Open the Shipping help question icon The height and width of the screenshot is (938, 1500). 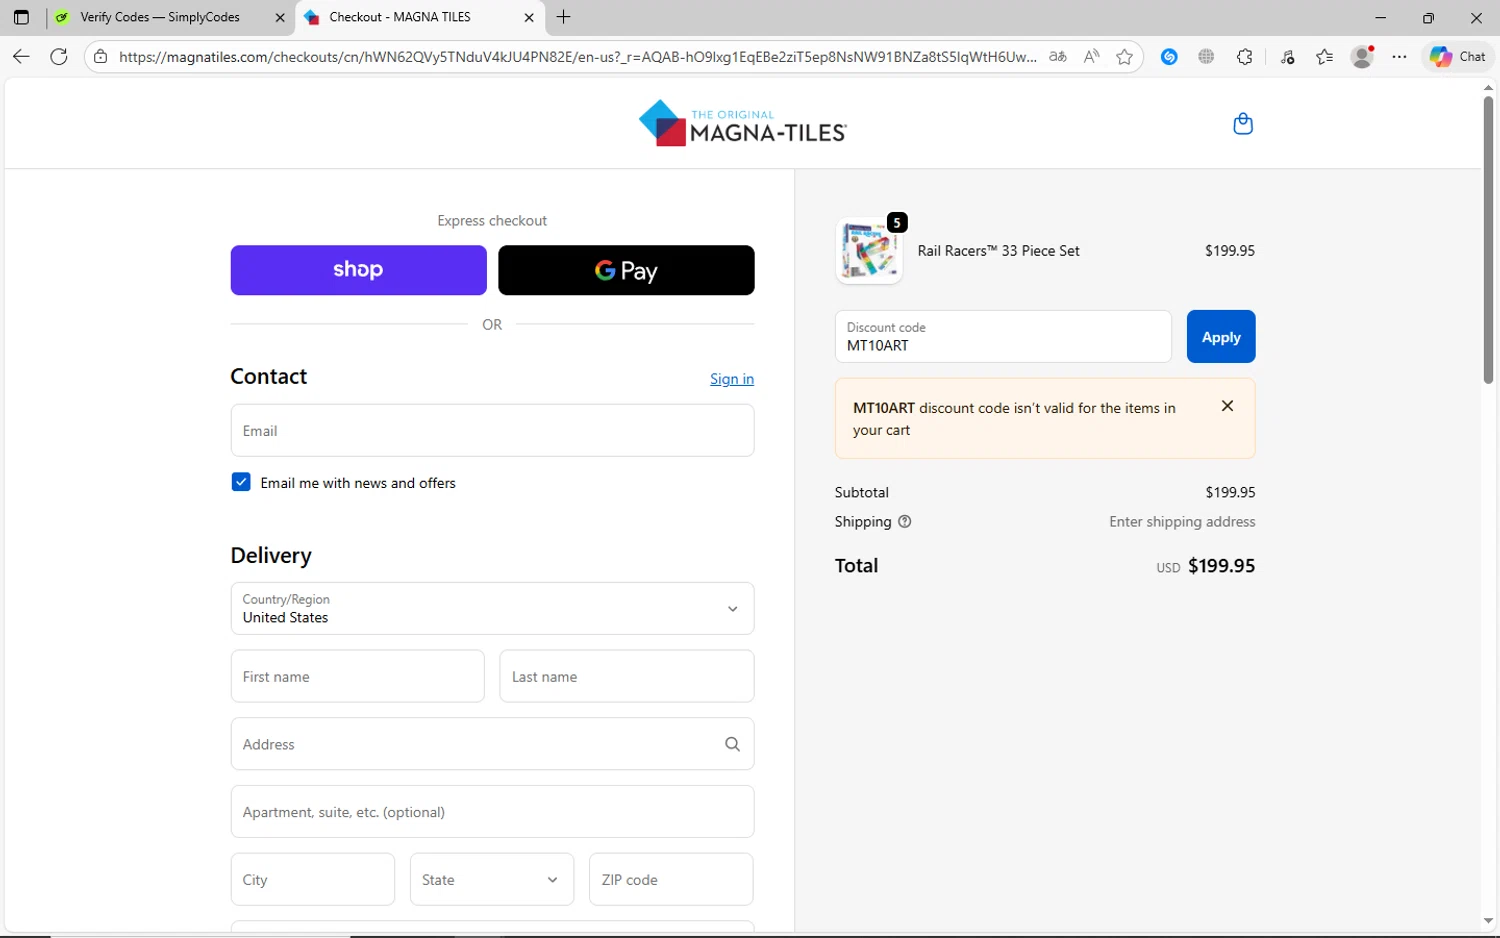(905, 522)
